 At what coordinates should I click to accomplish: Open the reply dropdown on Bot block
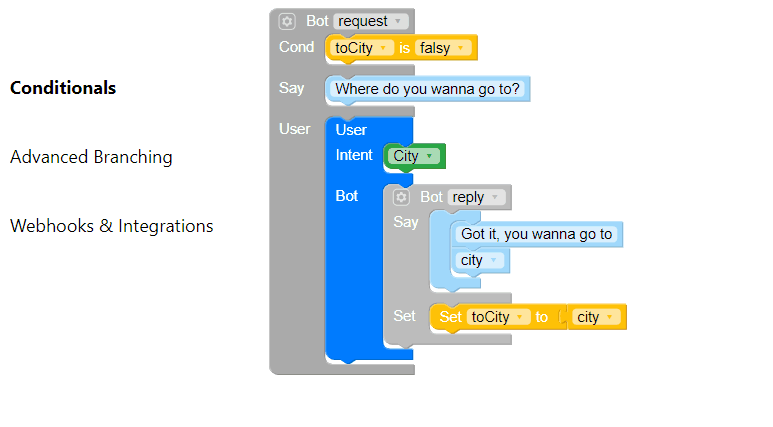pos(477,197)
